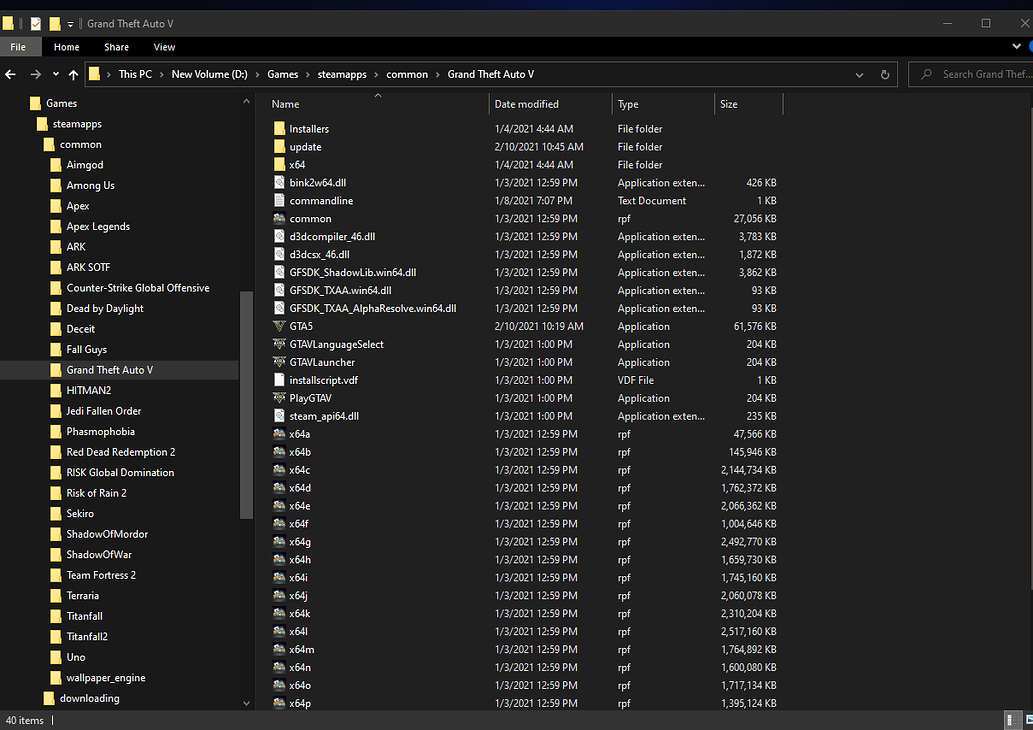Click the Search Grand Theft Auto V box
This screenshot has height=730, width=1033.
970,74
